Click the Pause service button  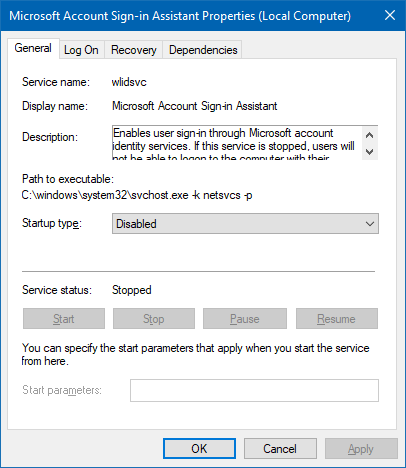pyautogui.click(x=245, y=319)
